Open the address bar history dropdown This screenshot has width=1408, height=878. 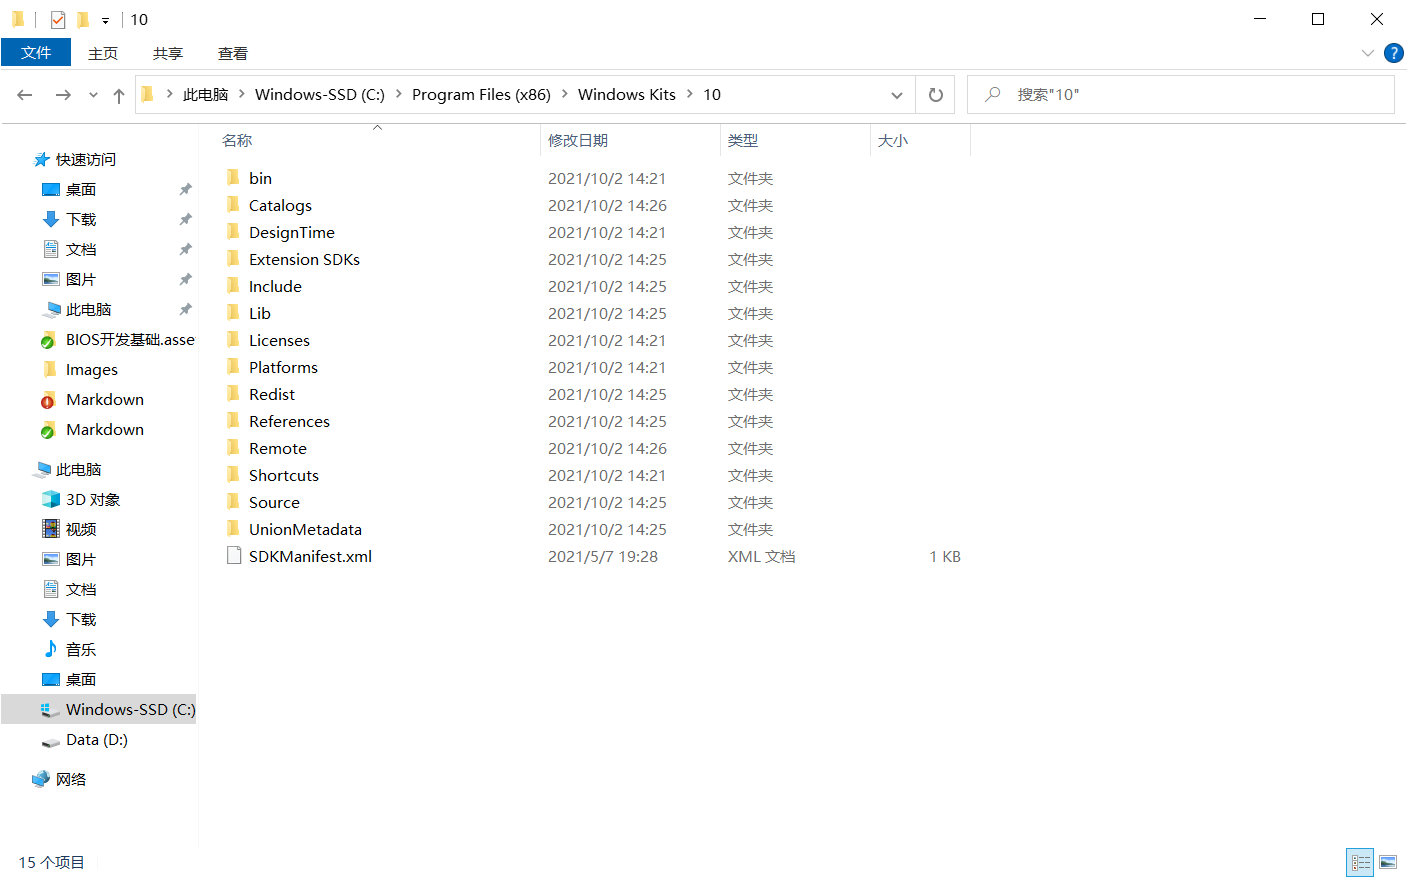897,94
